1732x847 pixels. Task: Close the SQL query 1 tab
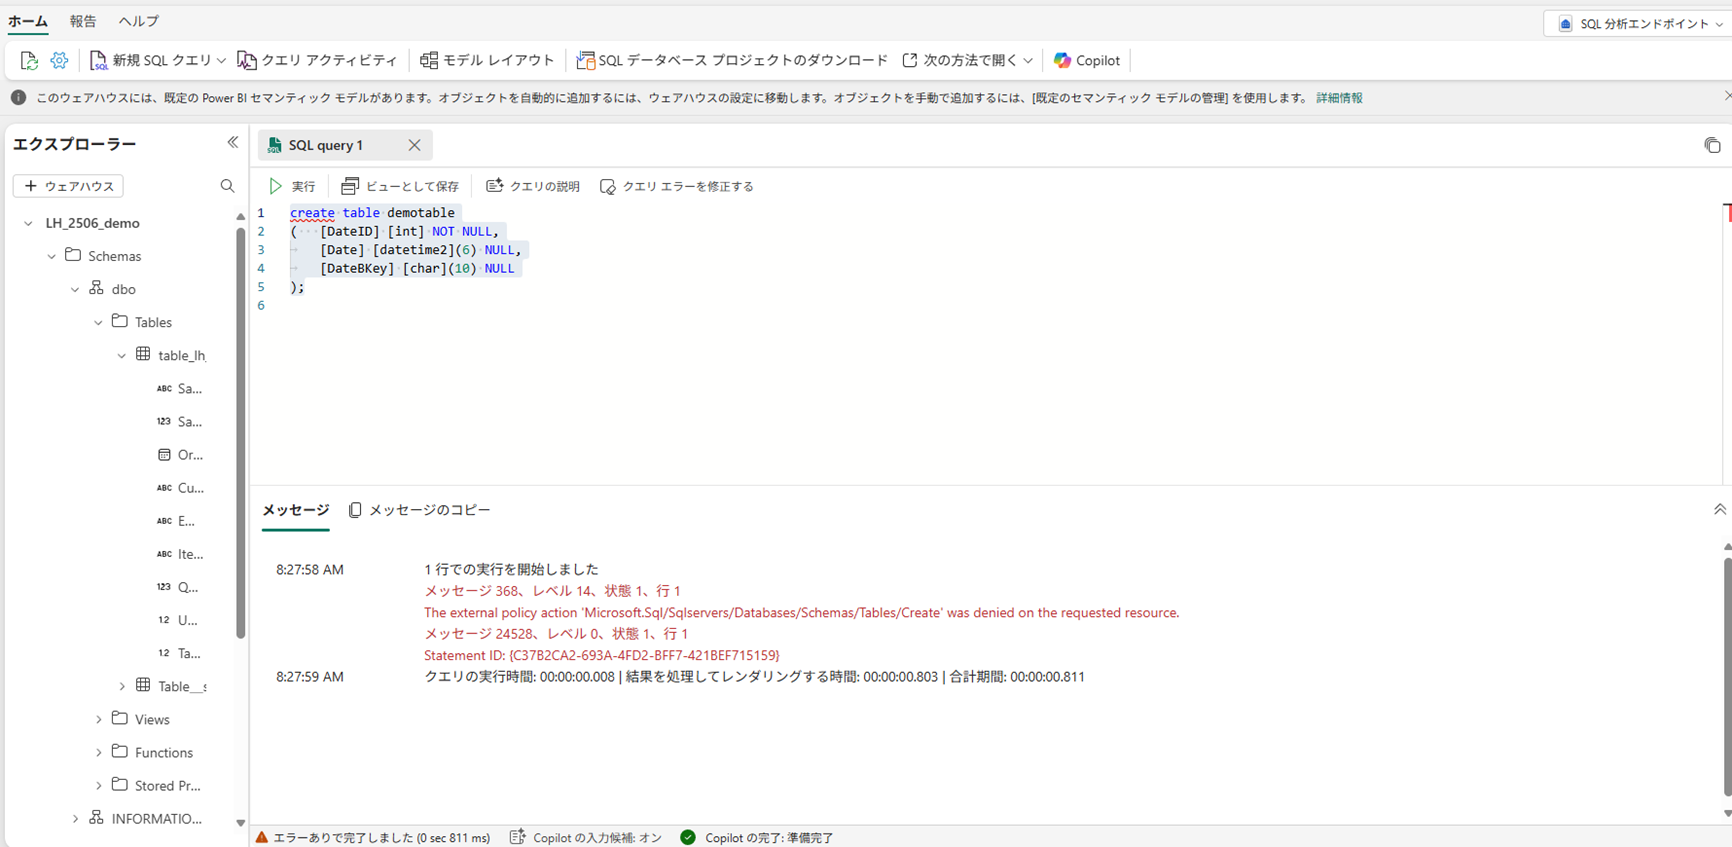414,146
